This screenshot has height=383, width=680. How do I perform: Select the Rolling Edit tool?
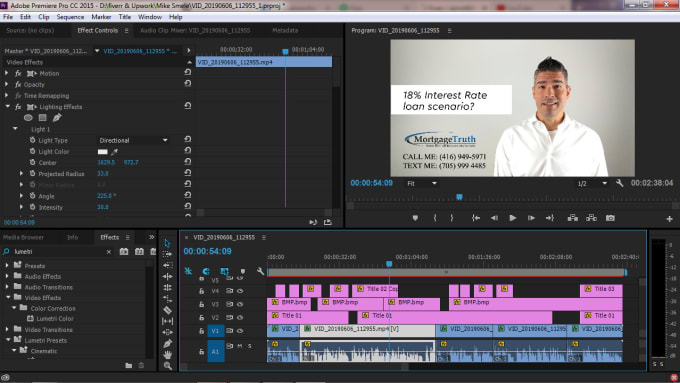(x=167, y=276)
